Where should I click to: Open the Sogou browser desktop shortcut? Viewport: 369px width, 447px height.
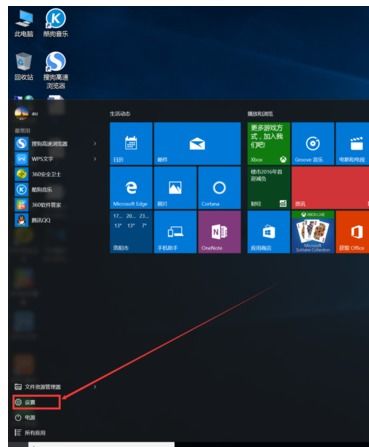click(55, 71)
